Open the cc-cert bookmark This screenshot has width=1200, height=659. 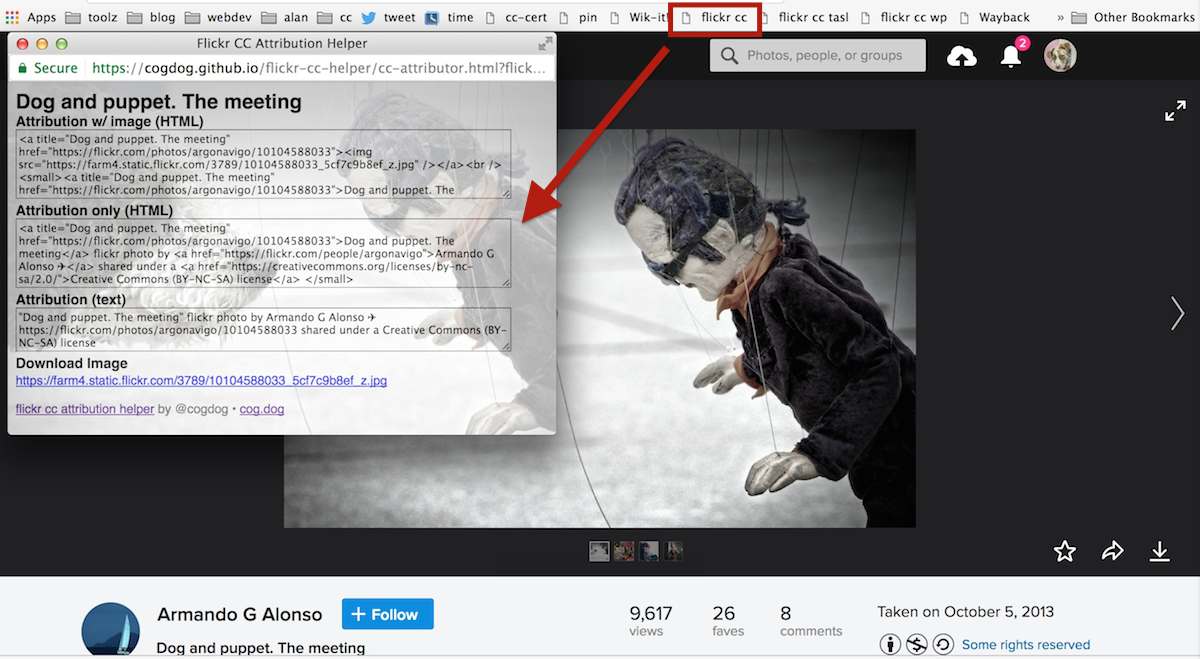click(x=516, y=17)
